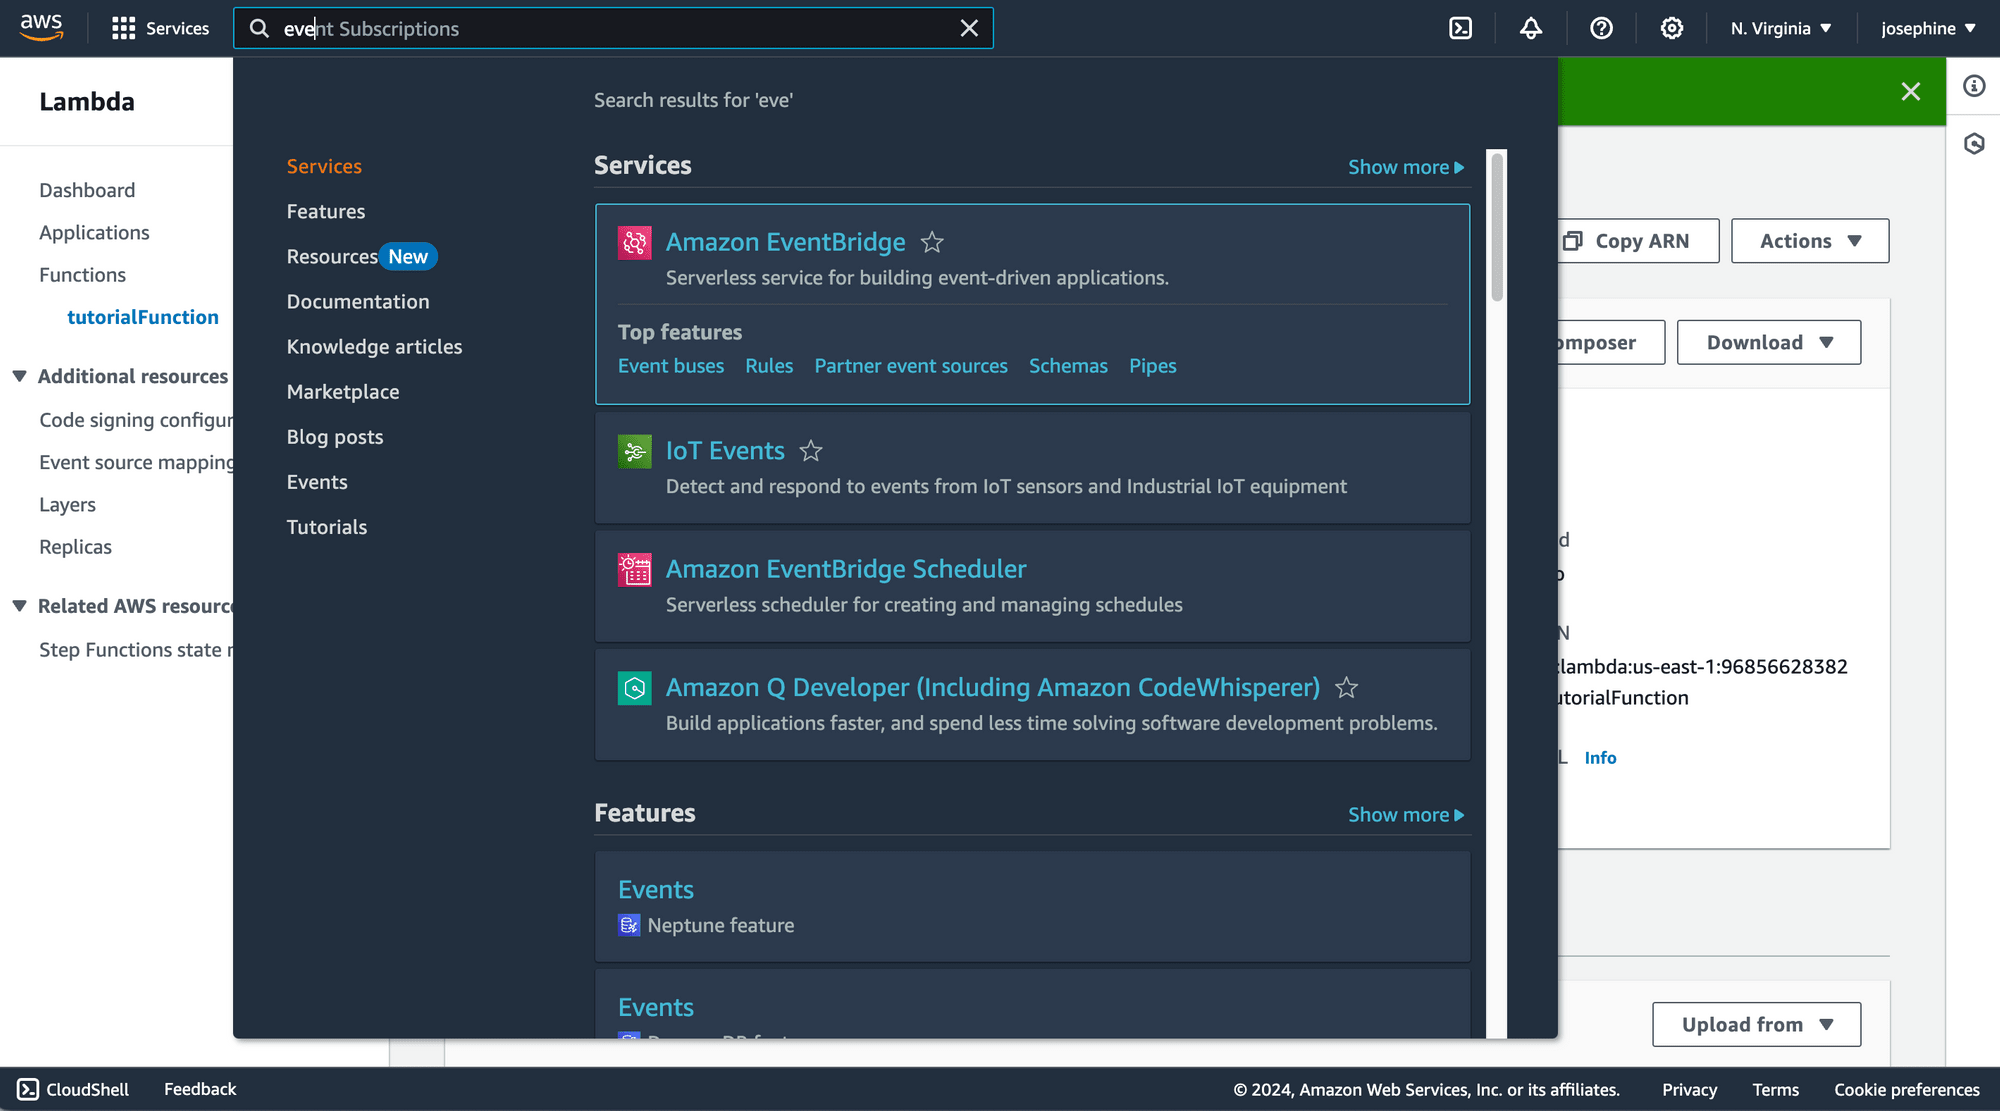2000x1111 pixels.
Task: Open the info panel icon on right edge
Action: coord(1974,86)
